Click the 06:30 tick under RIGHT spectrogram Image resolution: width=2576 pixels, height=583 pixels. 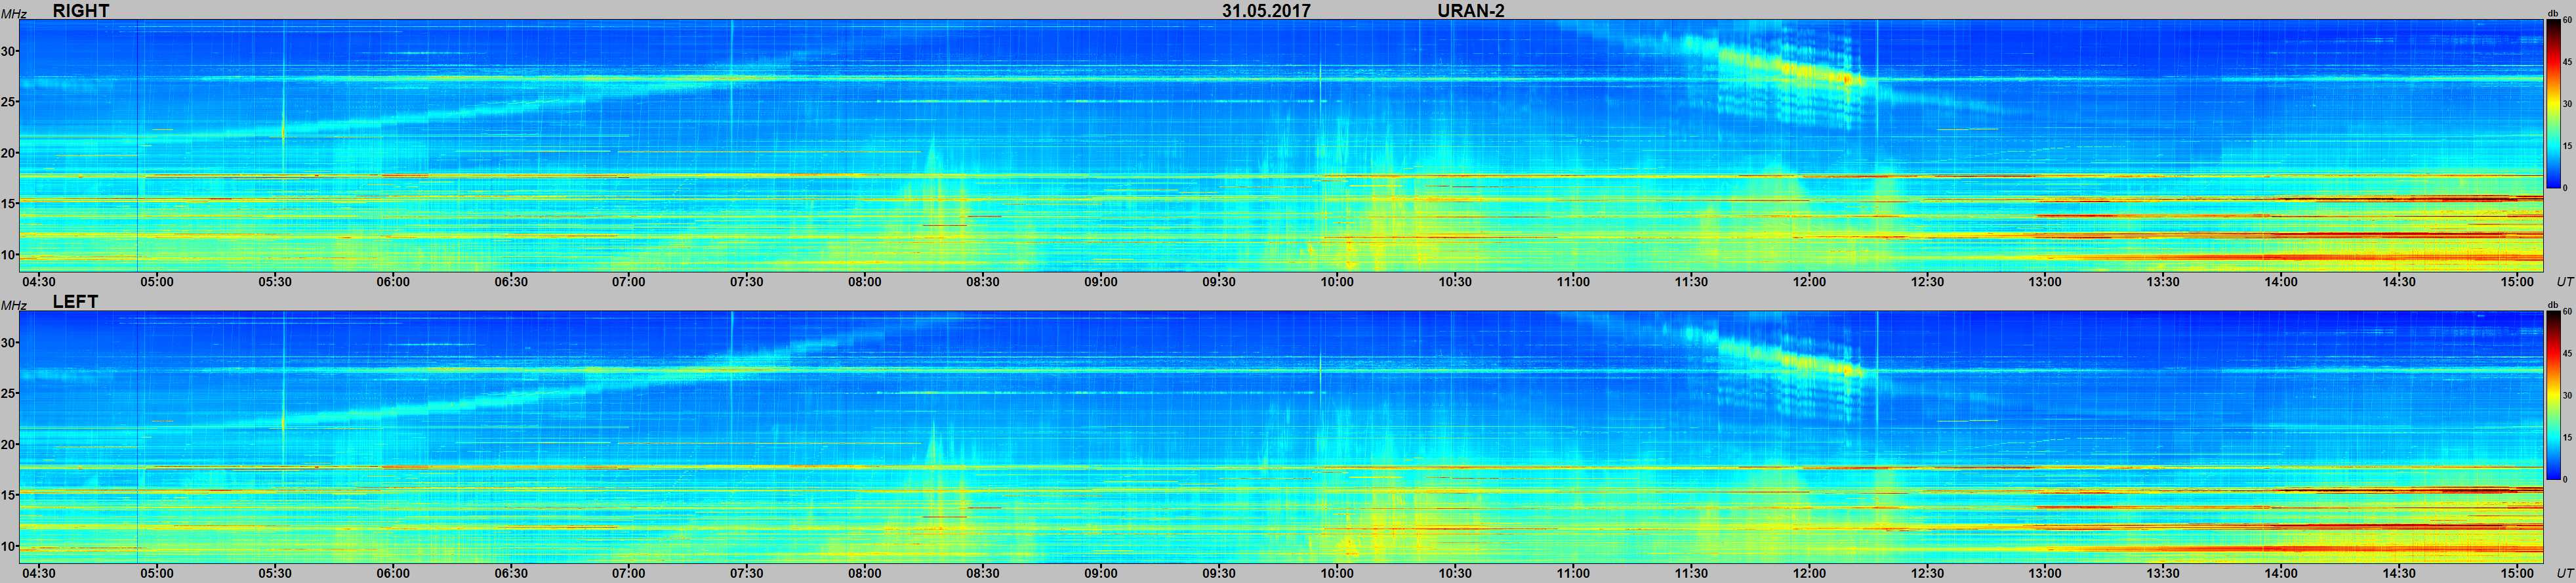511,282
